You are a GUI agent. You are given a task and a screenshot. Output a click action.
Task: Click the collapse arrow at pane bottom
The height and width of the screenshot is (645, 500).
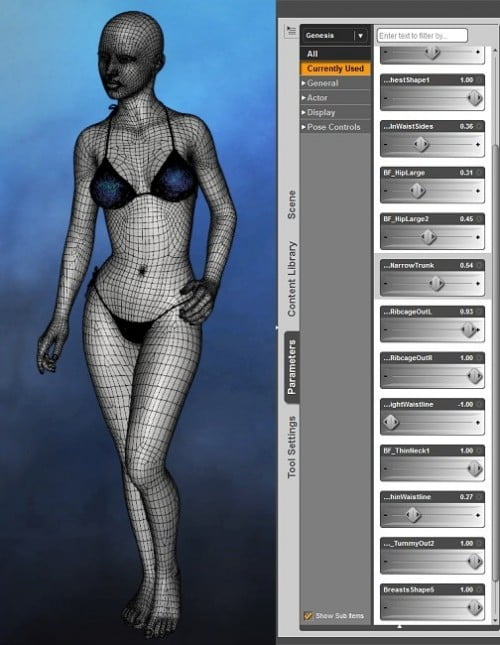399,626
